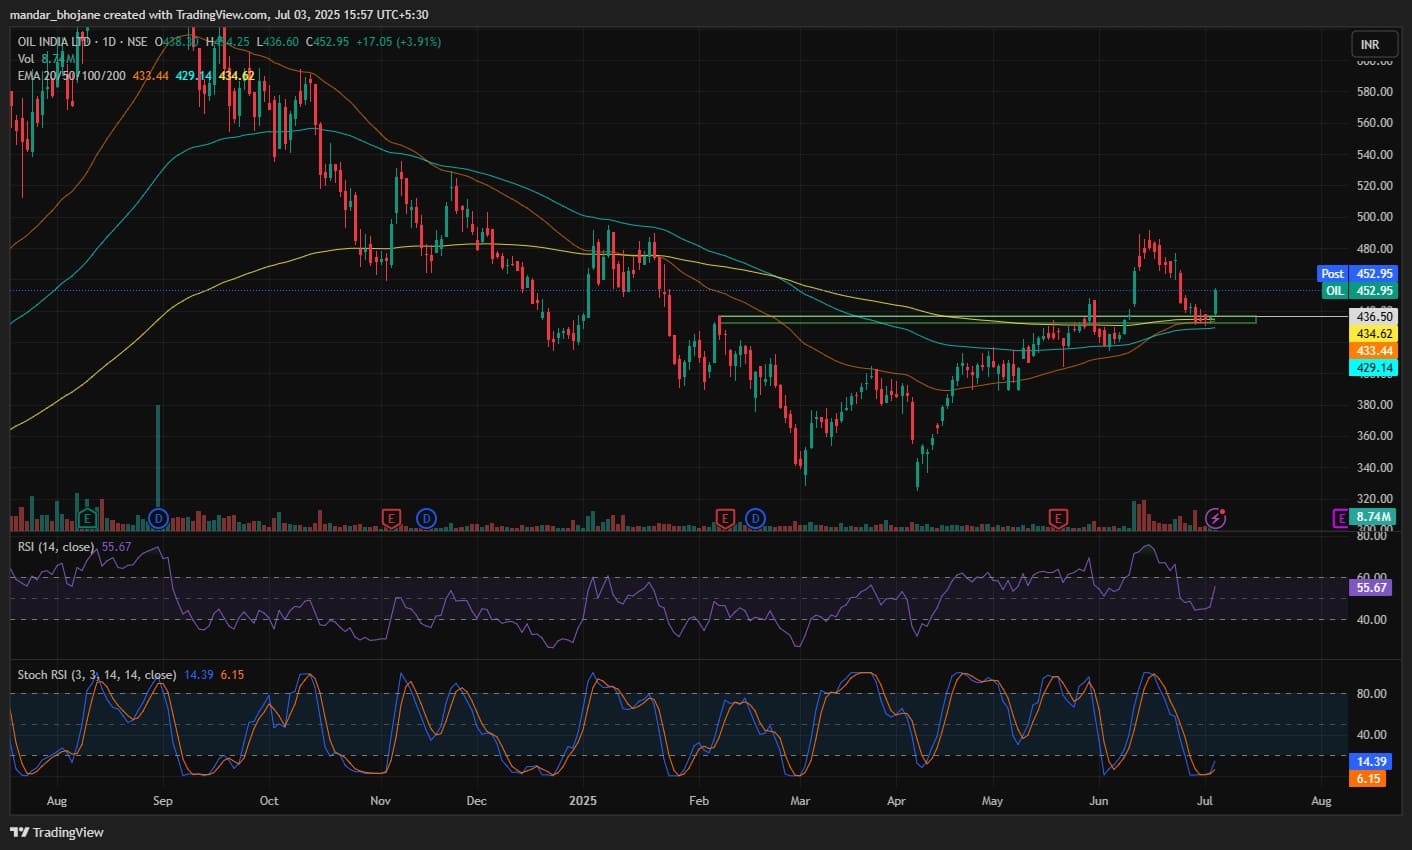Viewport: 1412px width, 850px height.
Task: Click the 560.00 price axis label
Action: (1374, 123)
